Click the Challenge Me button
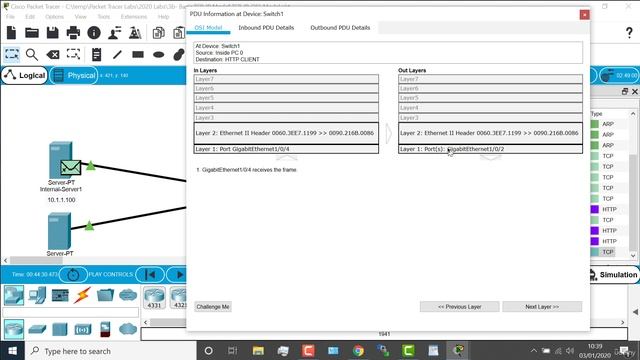Screen dimensions: 640x360 click(x=213, y=307)
